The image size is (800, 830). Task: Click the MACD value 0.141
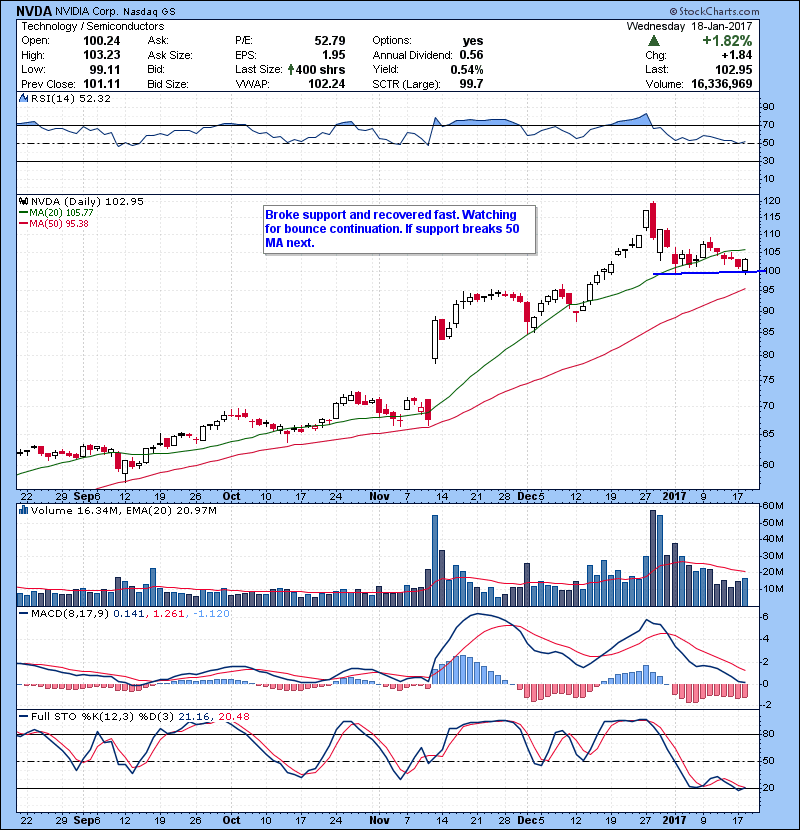[x=129, y=614]
